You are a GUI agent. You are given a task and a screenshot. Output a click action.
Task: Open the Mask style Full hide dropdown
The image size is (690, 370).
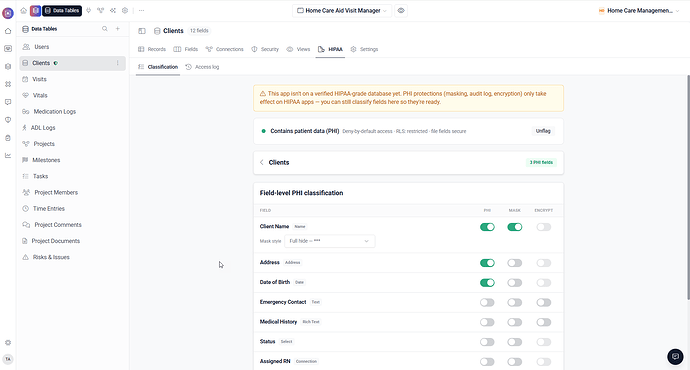pos(330,241)
